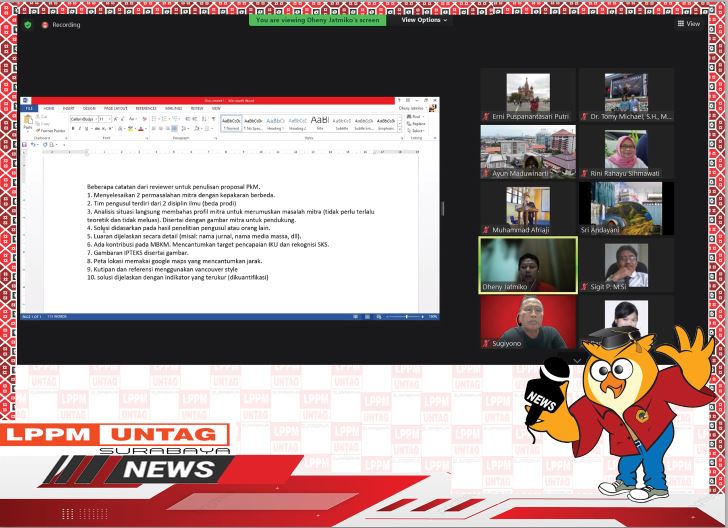This screenshot has width=728, height=528.
Task: Click the Print Layout view icon
Action: coord(367,317)
